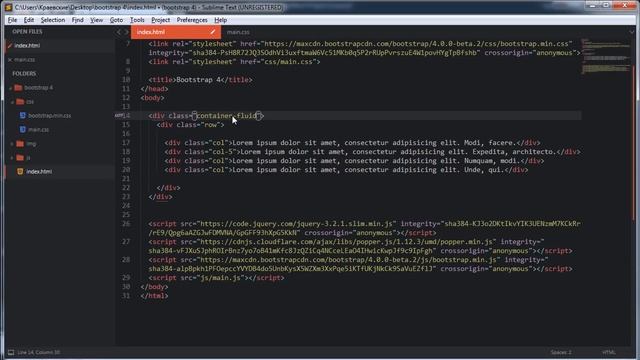Click the minimap code overview
The height and width of the screenshot is (360, 640).
pyautogui.click(x=606, y=56)
